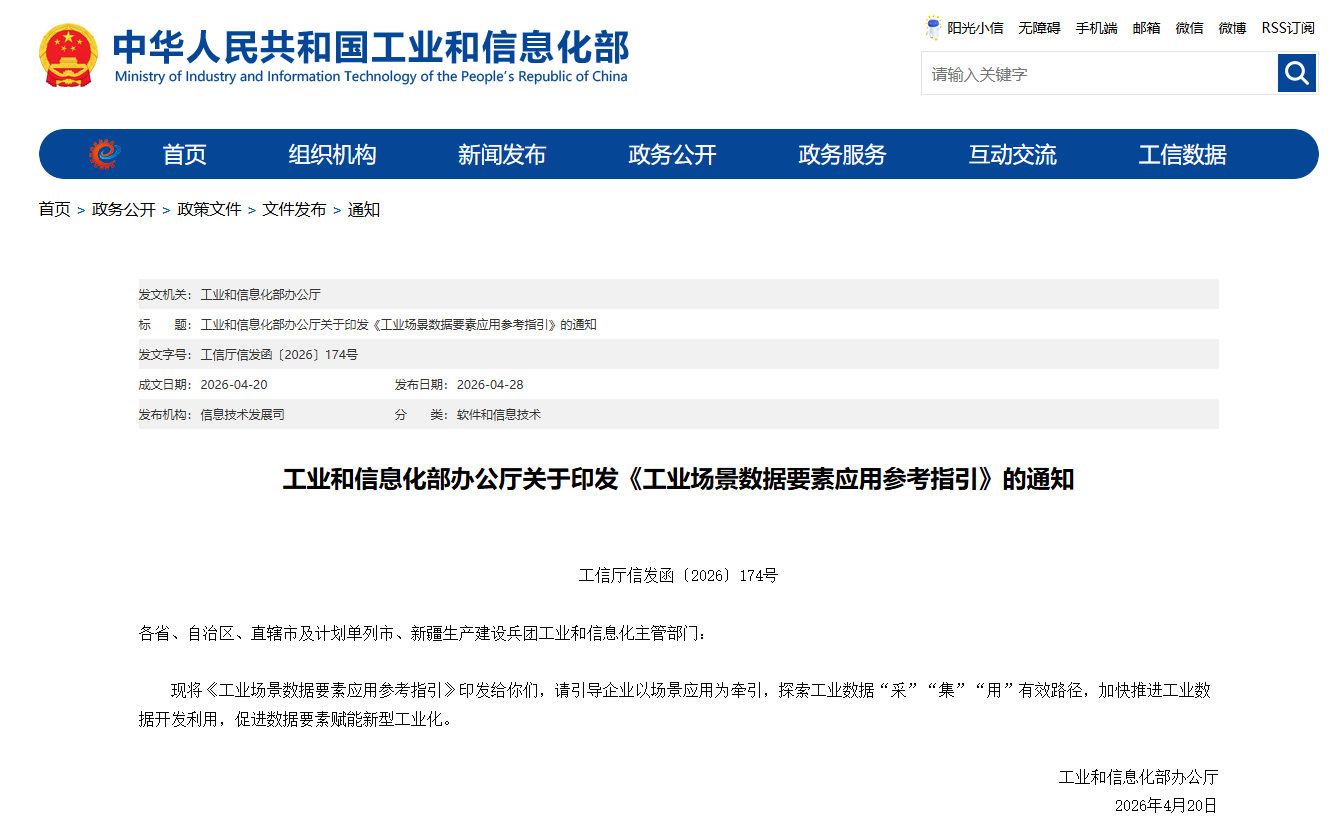The width and height of the screenshot is (1341, 839).
Task: Open 新闻发布 navigation menu
Action: pyautogui.click(x=502, y=155)
